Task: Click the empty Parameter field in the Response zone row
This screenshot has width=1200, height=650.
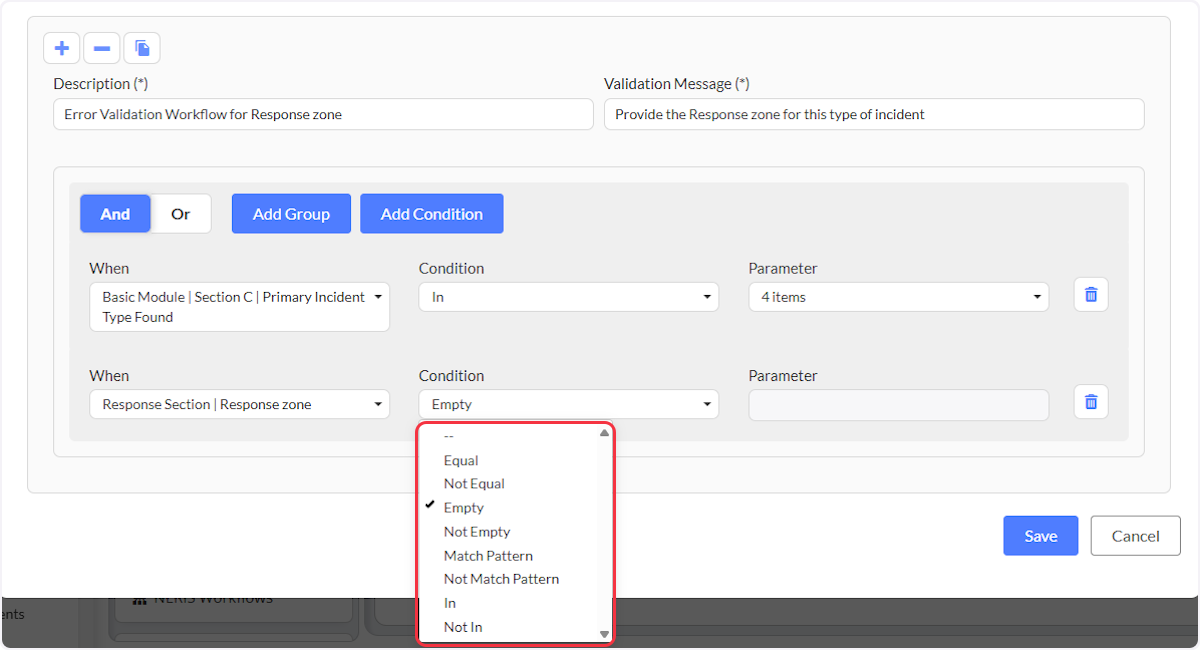Action: tap(899, 404)
